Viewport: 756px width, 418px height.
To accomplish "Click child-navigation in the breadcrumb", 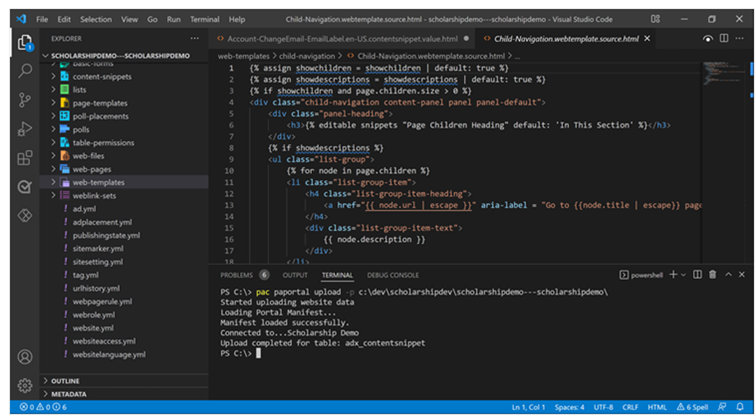I will [x=307, y=56].
